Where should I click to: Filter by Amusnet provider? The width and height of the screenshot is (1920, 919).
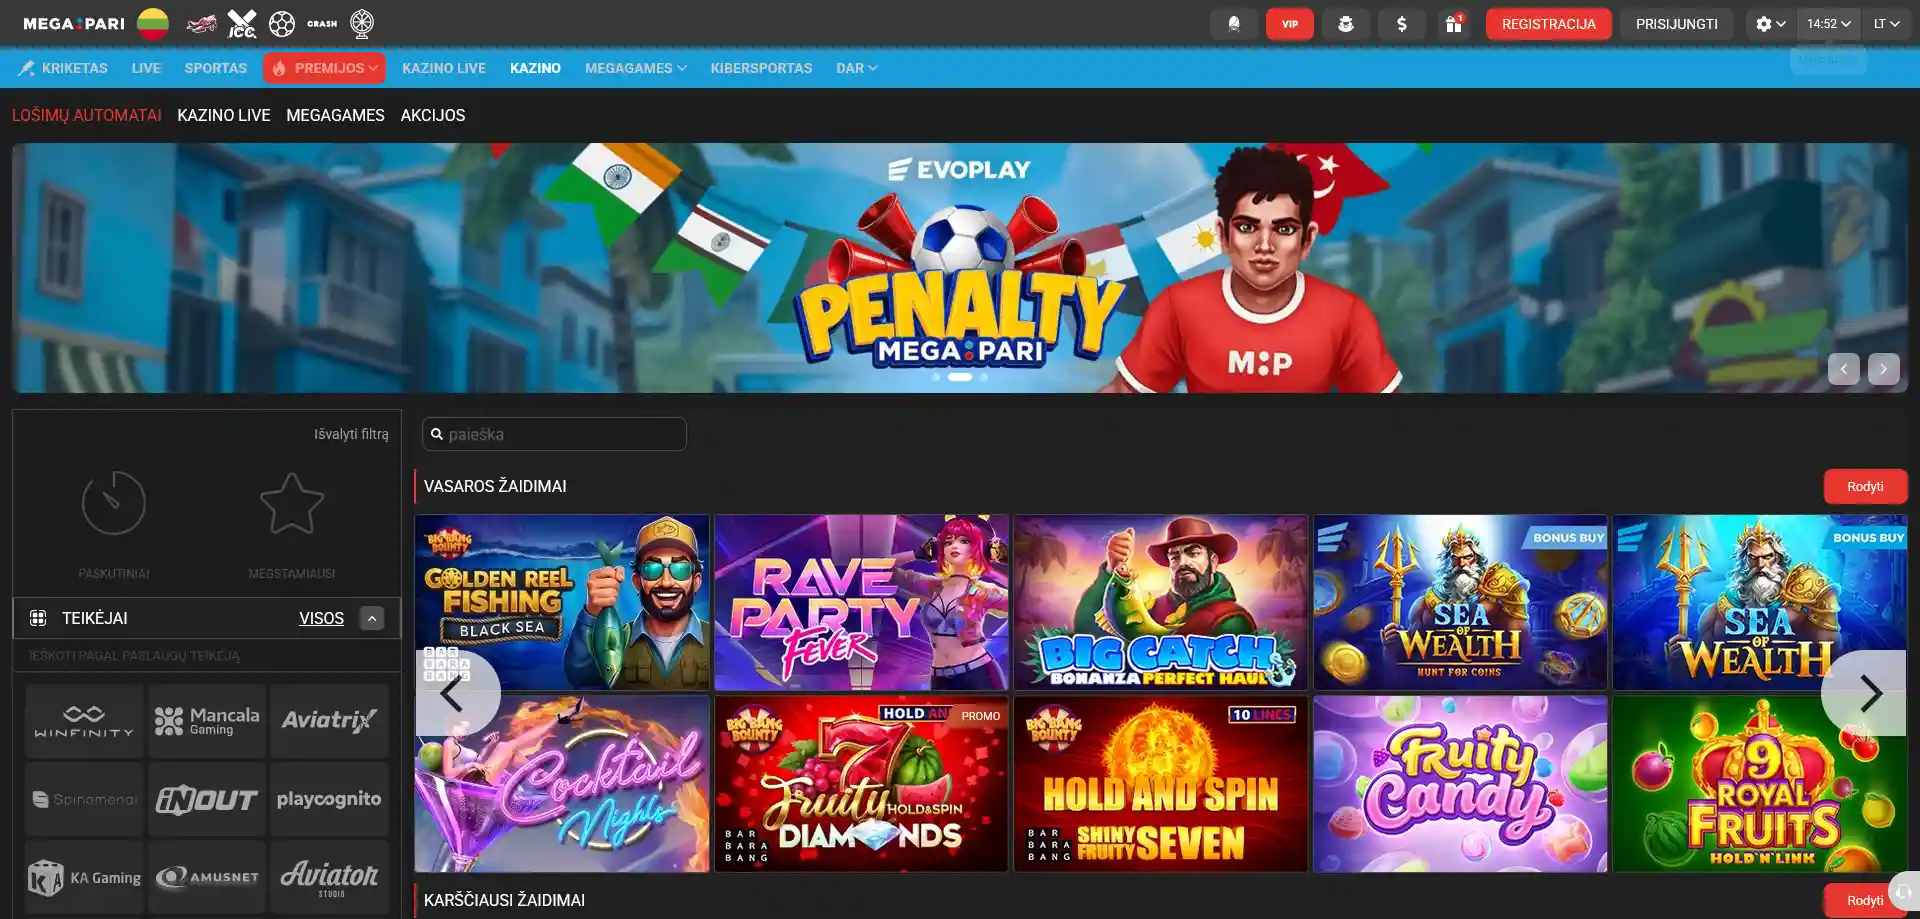pos(207,877)
